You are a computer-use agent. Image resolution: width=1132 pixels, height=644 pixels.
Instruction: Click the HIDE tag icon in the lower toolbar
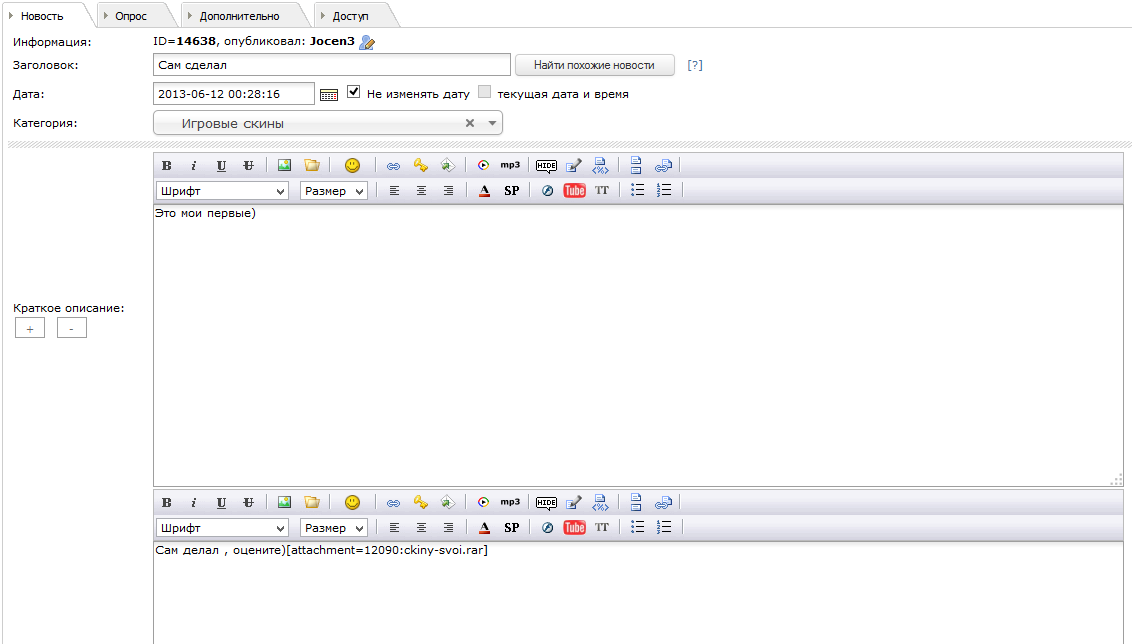546,503
